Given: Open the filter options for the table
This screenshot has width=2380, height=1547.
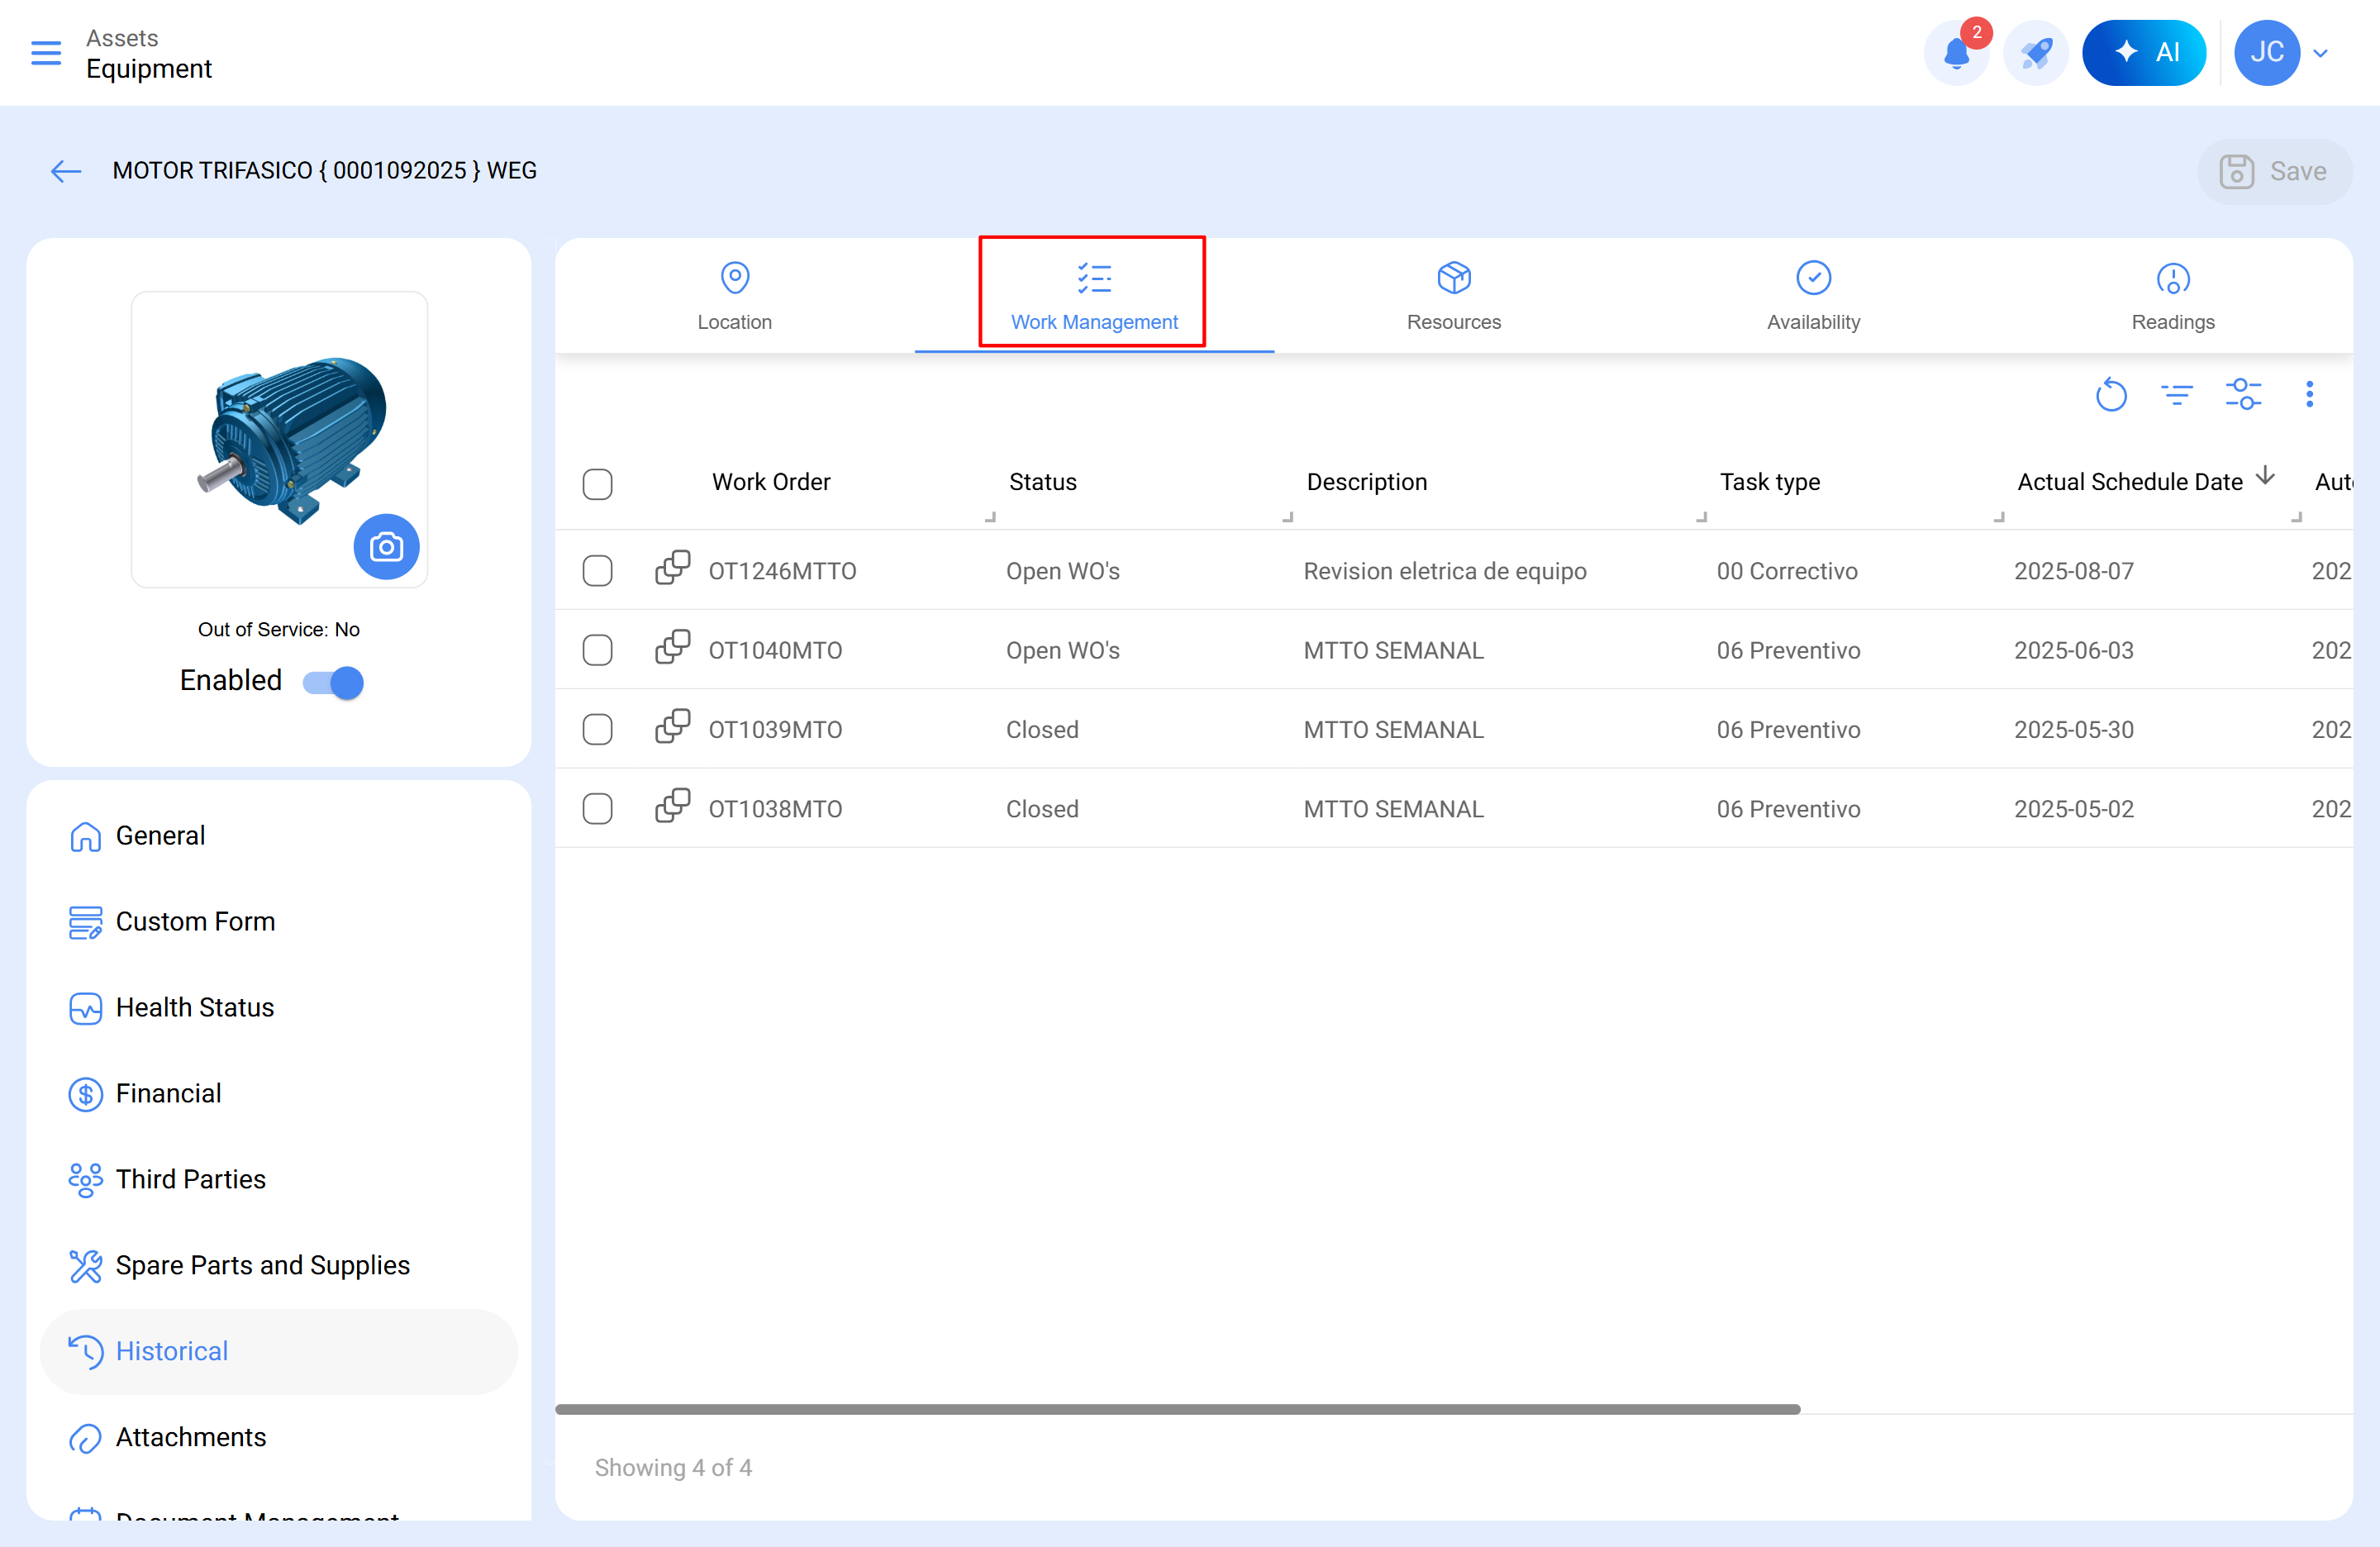Looking at the screenshot, I should coord(2177,395).
